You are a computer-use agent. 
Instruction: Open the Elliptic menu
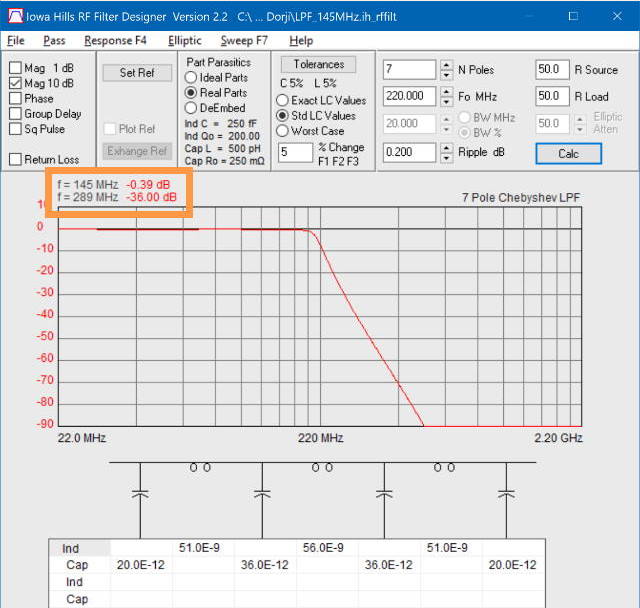[x=184, y=41]
